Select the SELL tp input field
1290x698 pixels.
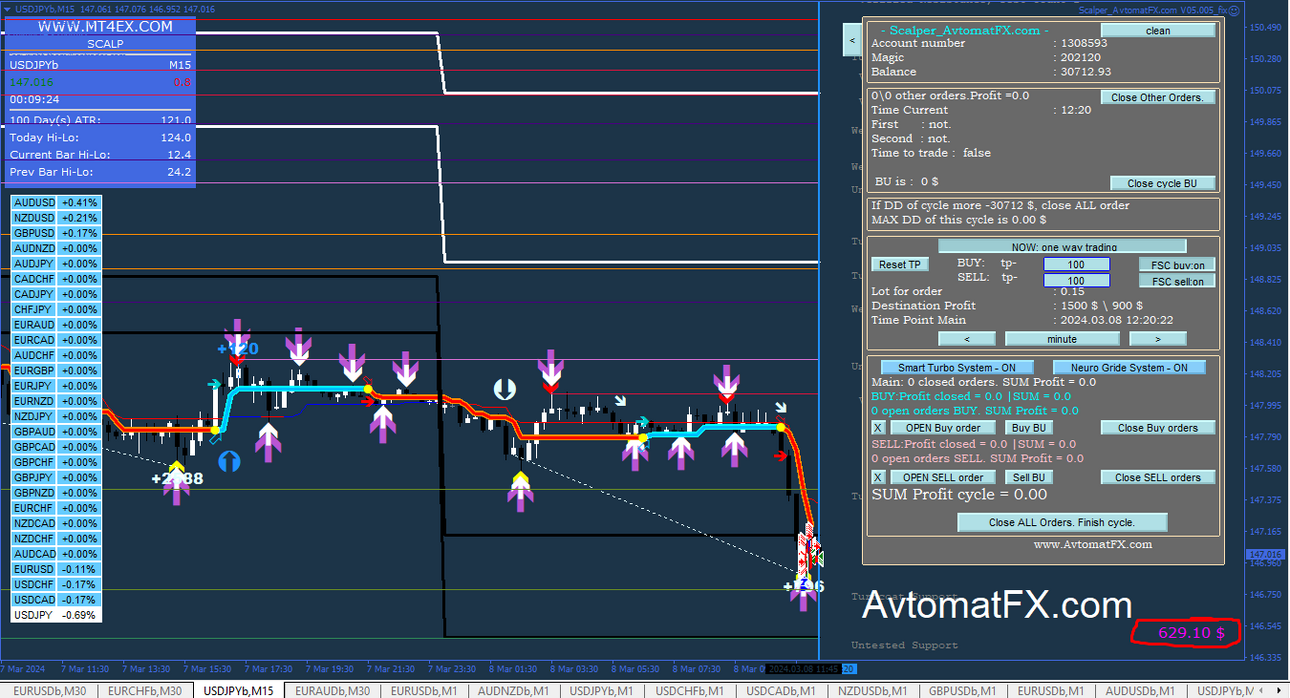pyautogui.click(x=1076, y=281)
